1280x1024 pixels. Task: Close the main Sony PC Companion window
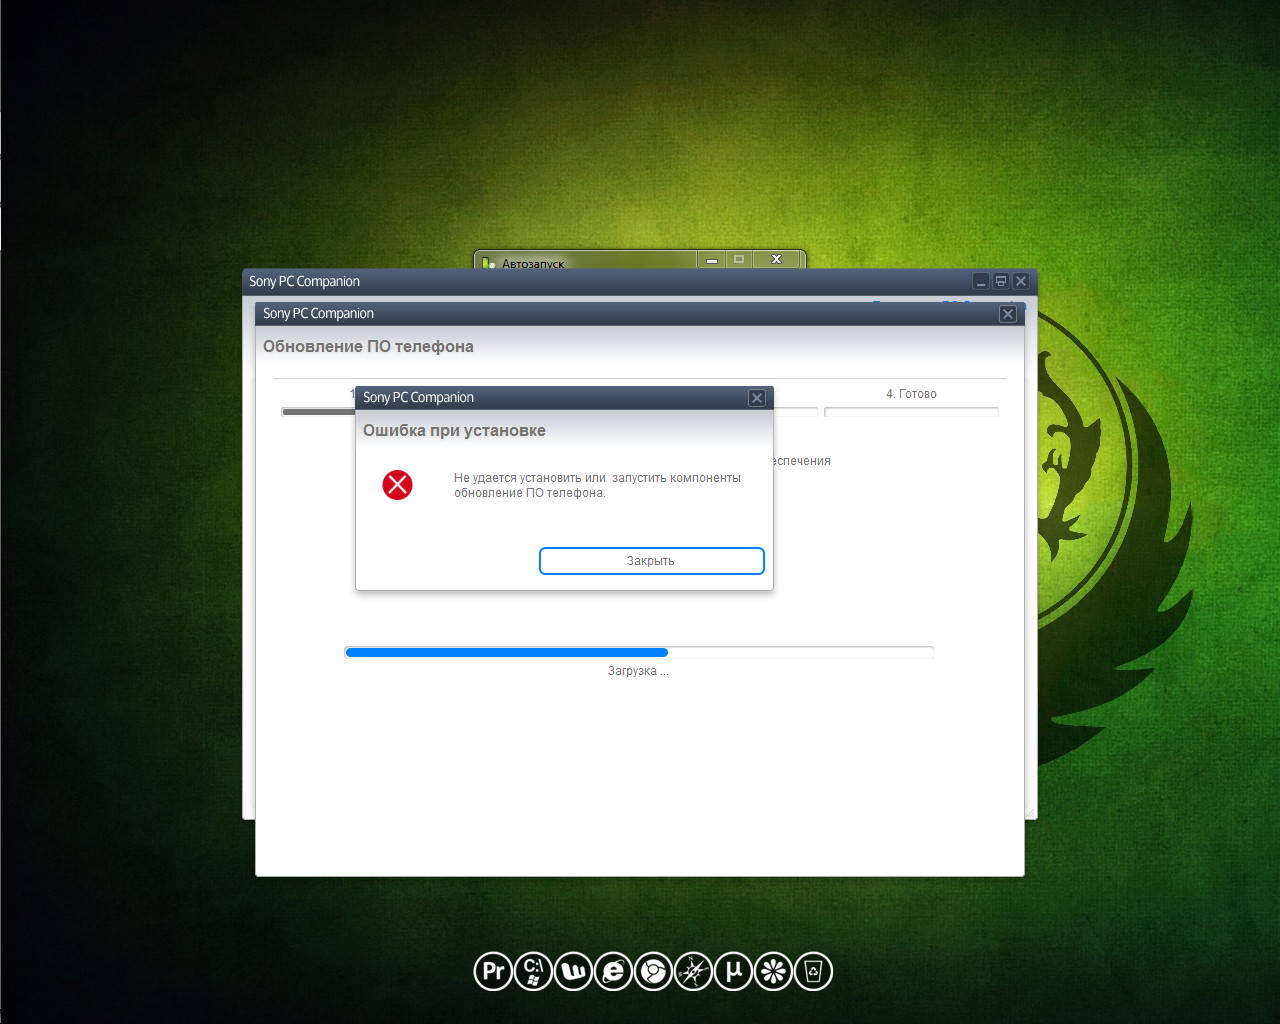click(1021, 282)
